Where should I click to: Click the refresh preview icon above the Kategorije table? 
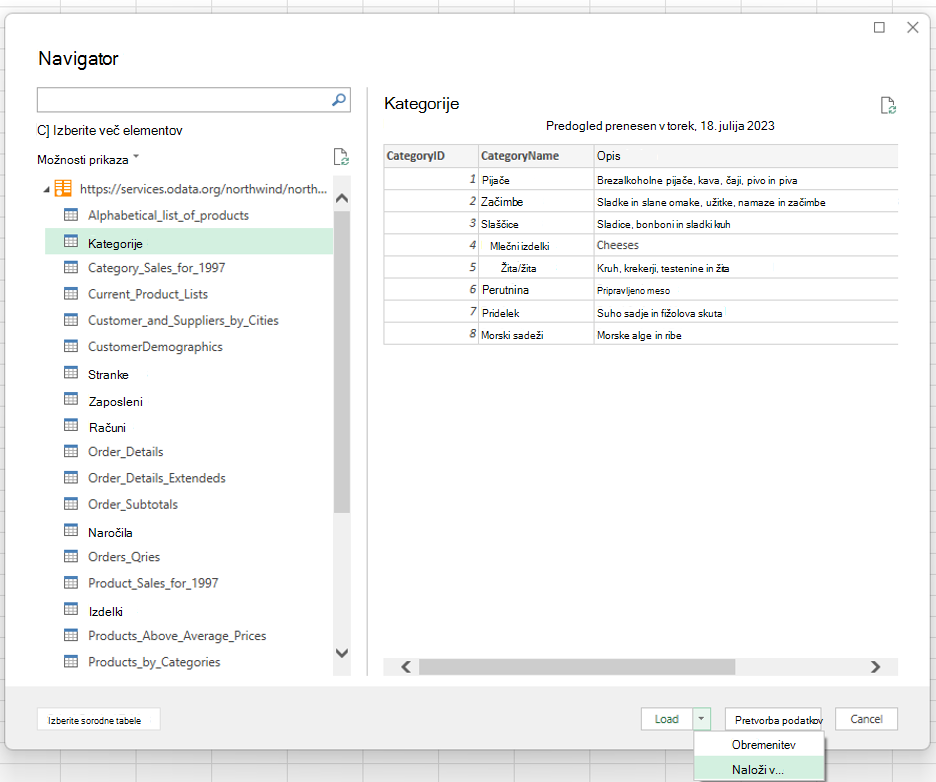pyautogui.click(x=888, y=106)
